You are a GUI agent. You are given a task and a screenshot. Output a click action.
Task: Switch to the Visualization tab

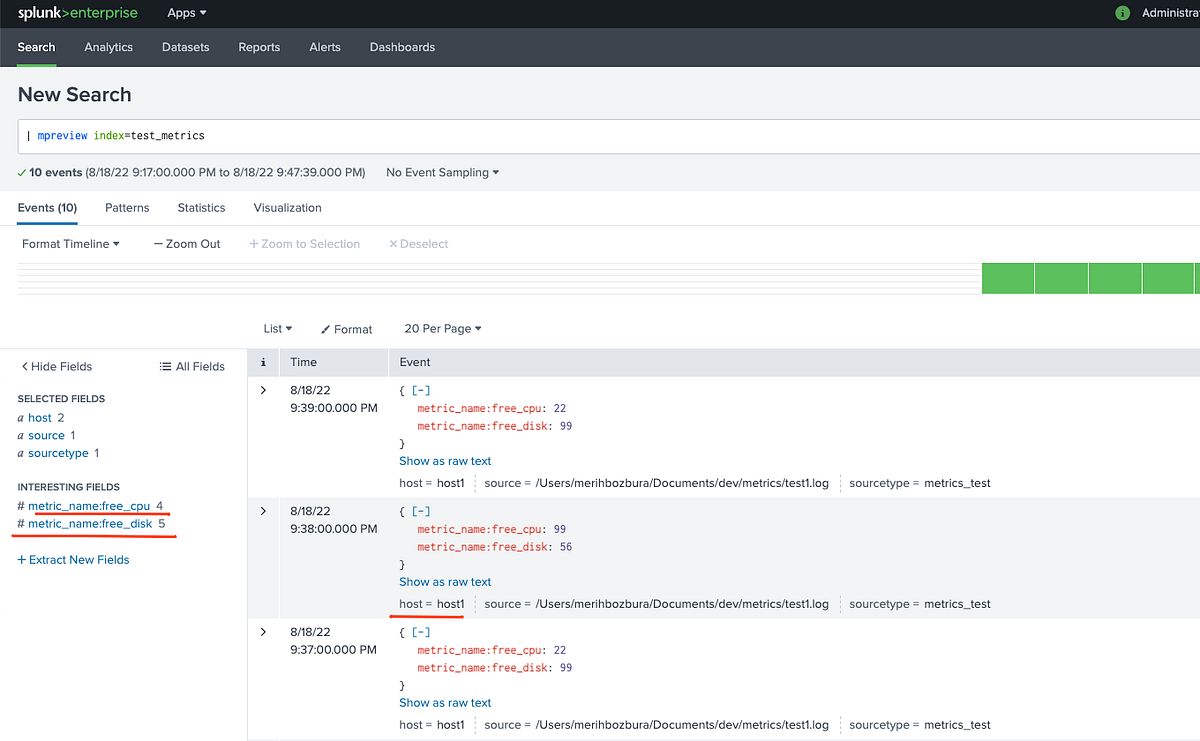point(286,208)
